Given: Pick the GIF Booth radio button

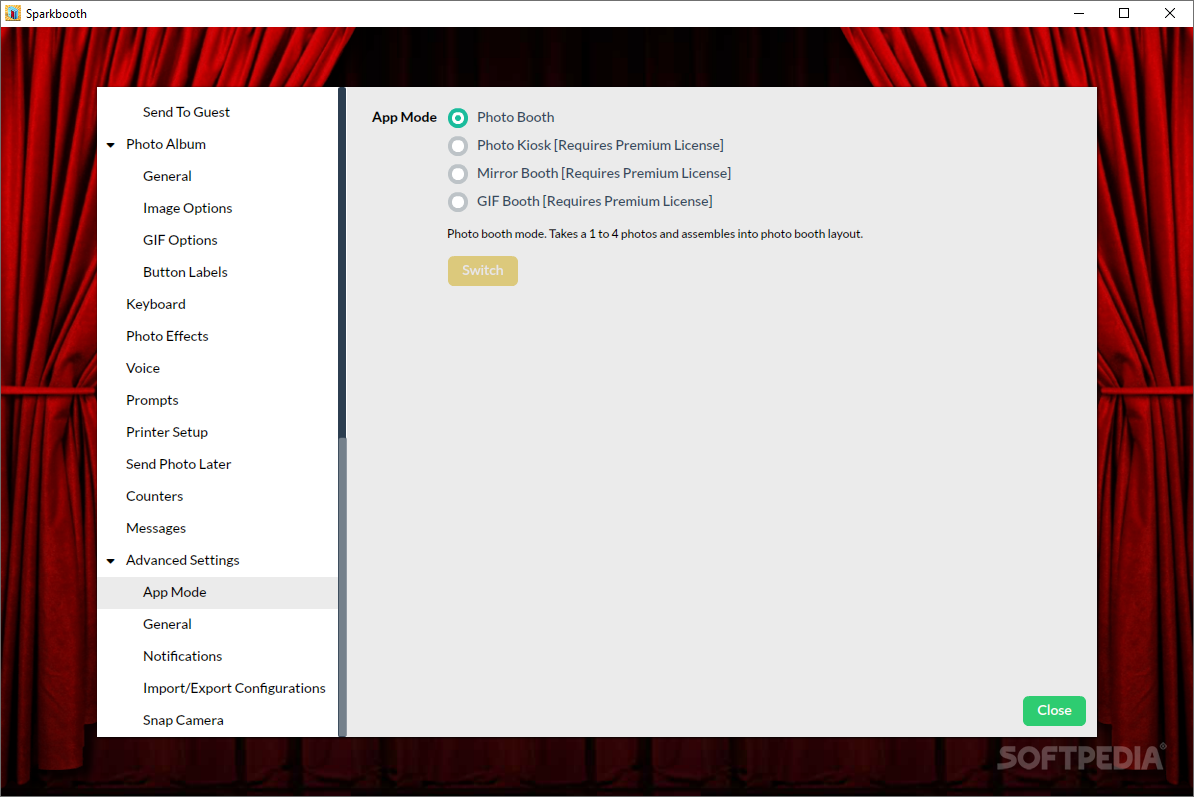Looking at the screenshot, I should (458, 202).
